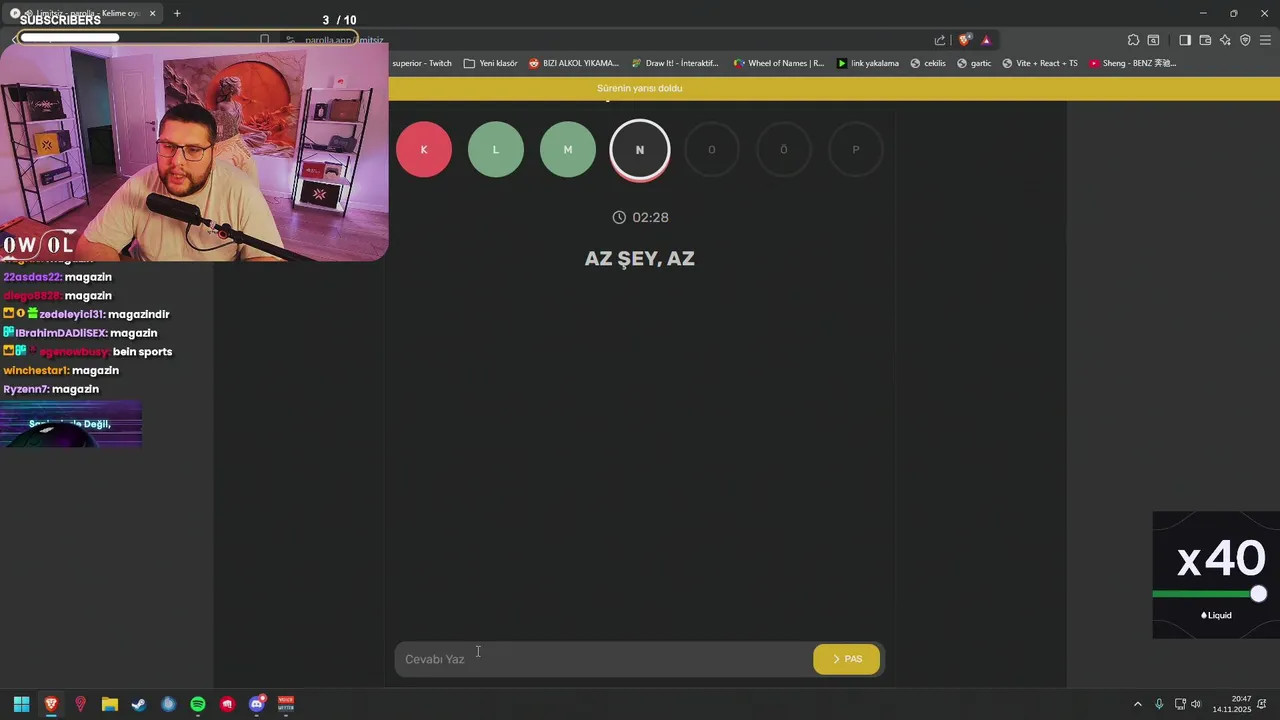Open the Brave VPN shield icon

(1245, 40)
